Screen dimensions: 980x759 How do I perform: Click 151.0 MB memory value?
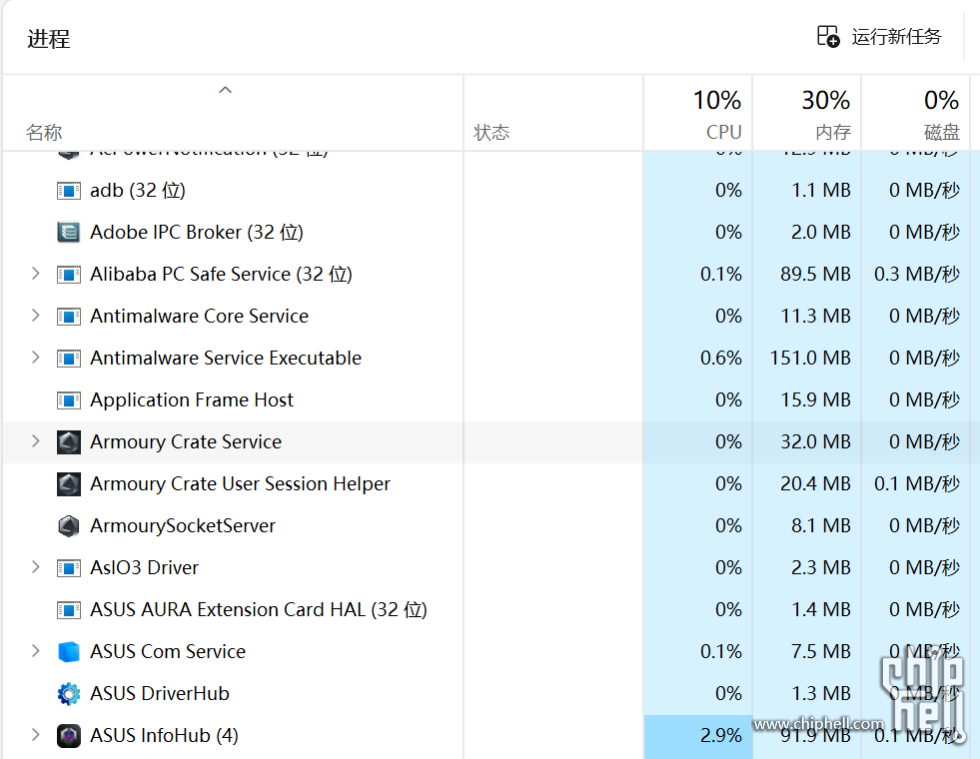810,358
